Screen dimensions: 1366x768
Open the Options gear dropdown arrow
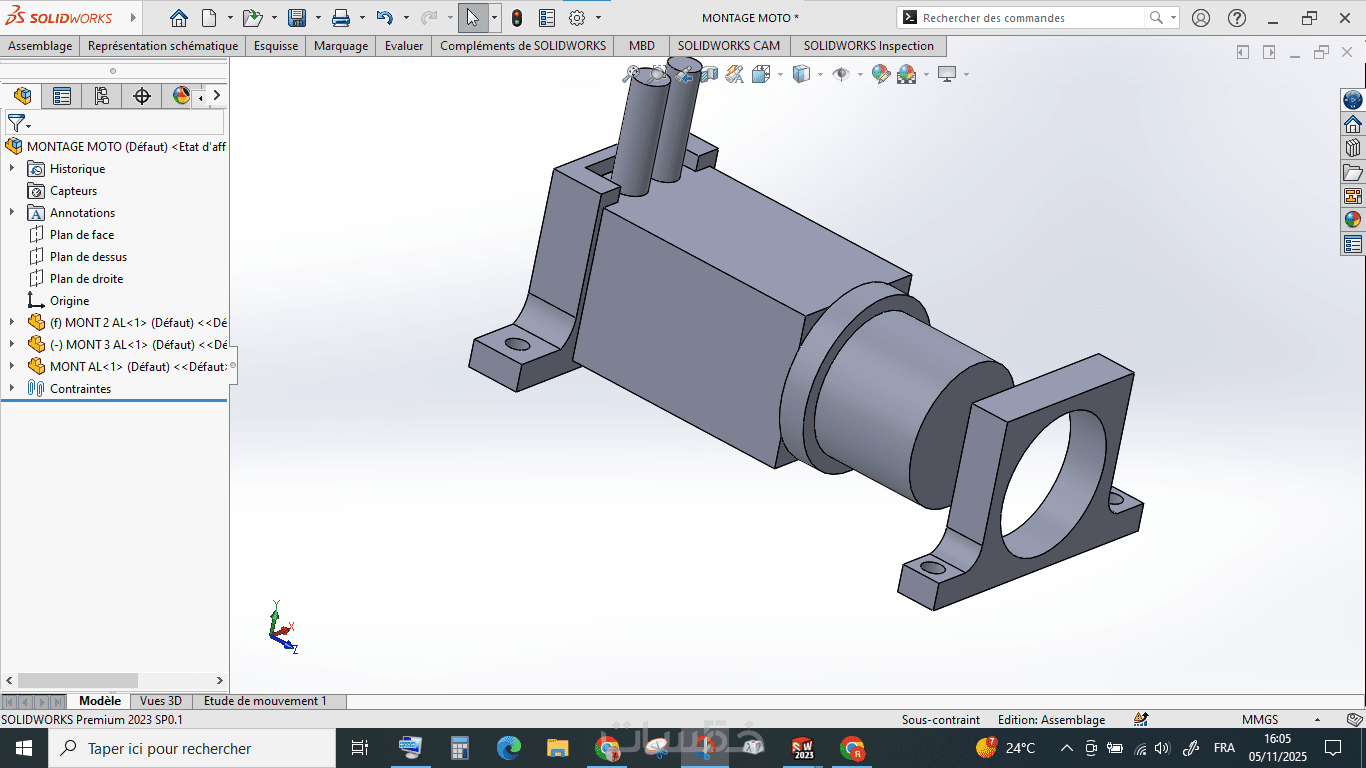point(599,18)
